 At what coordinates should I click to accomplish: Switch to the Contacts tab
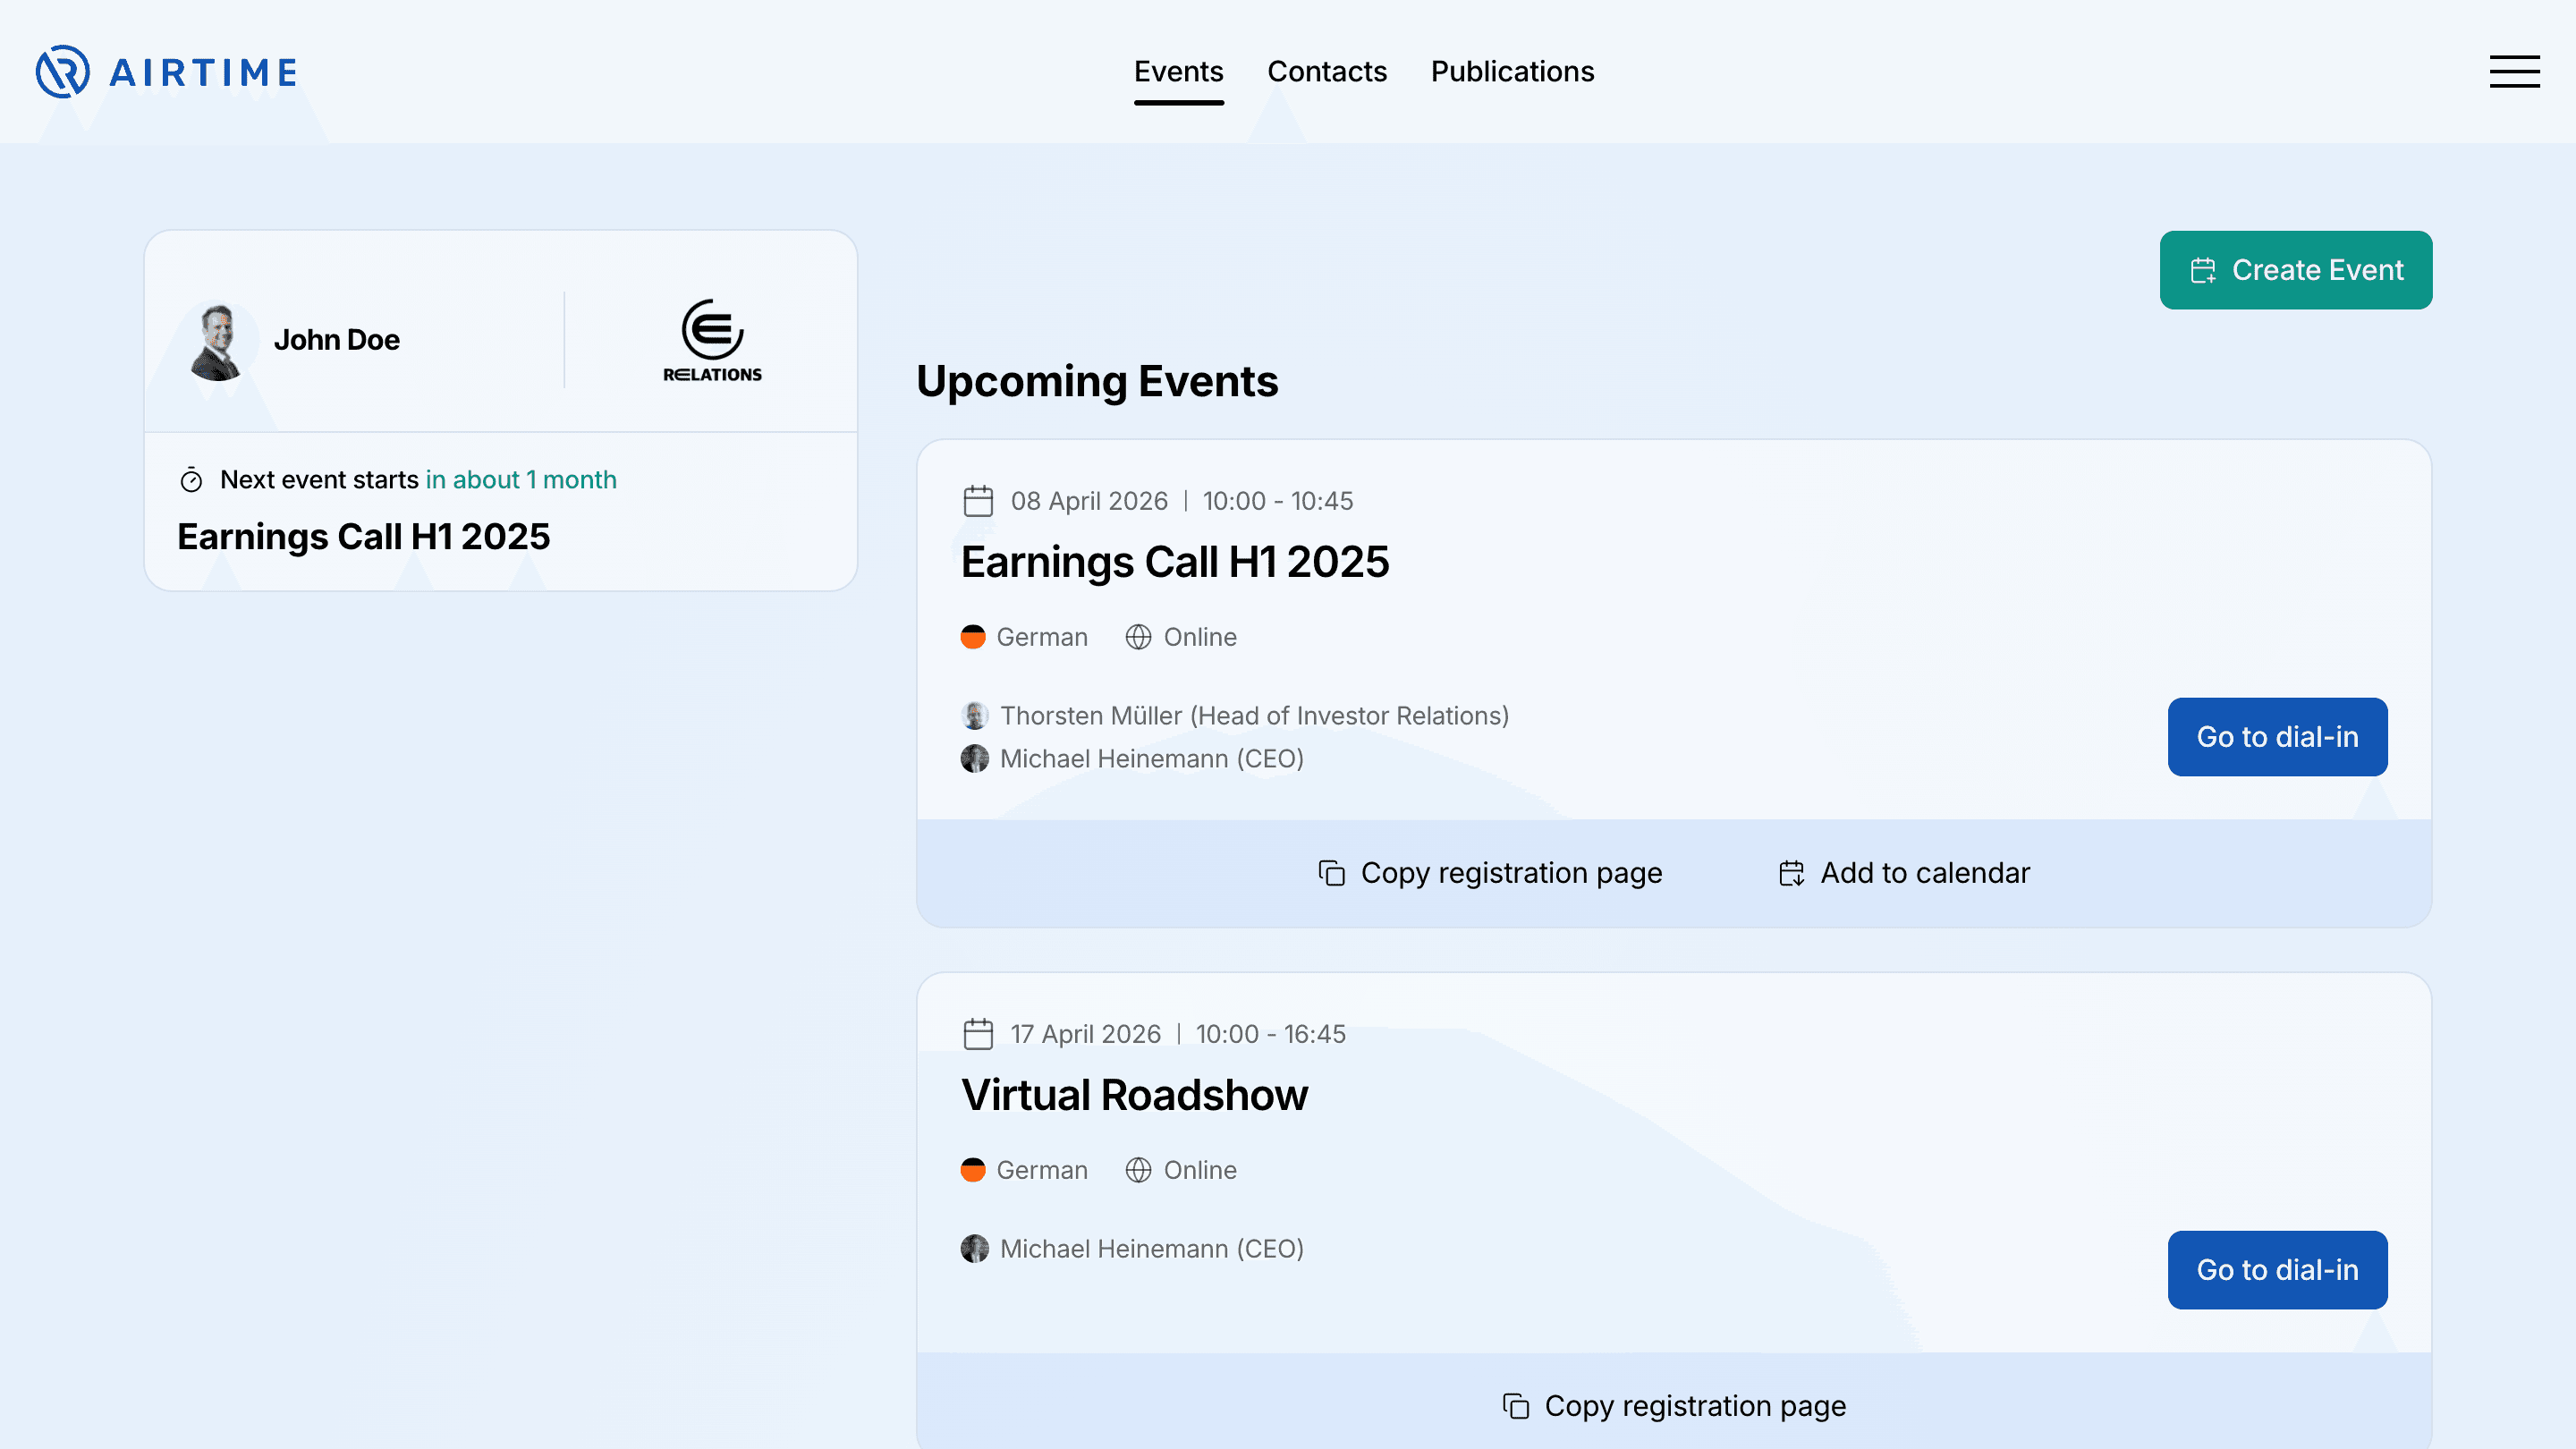[1326, 71]
